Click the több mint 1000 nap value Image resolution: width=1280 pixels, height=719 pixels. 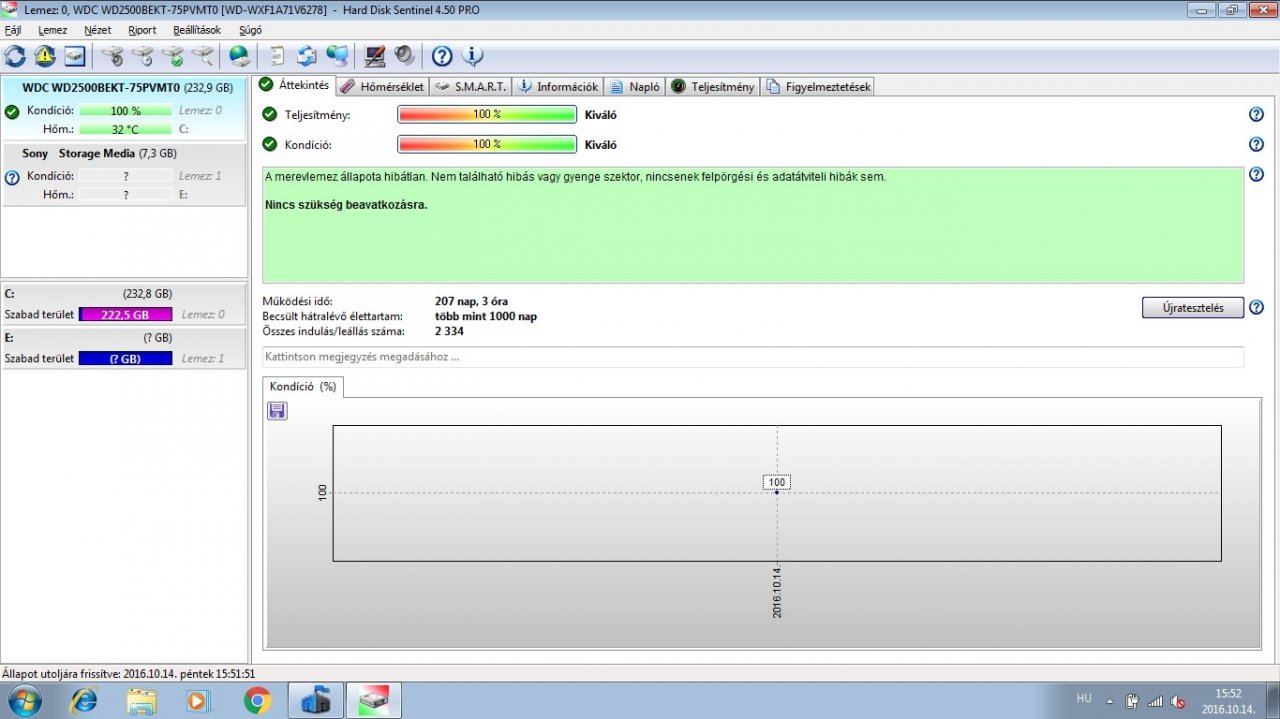coord(486,316)
